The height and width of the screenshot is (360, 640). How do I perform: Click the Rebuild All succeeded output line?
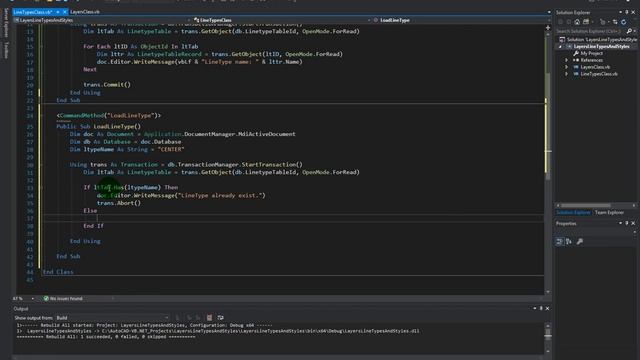point(106,337)
